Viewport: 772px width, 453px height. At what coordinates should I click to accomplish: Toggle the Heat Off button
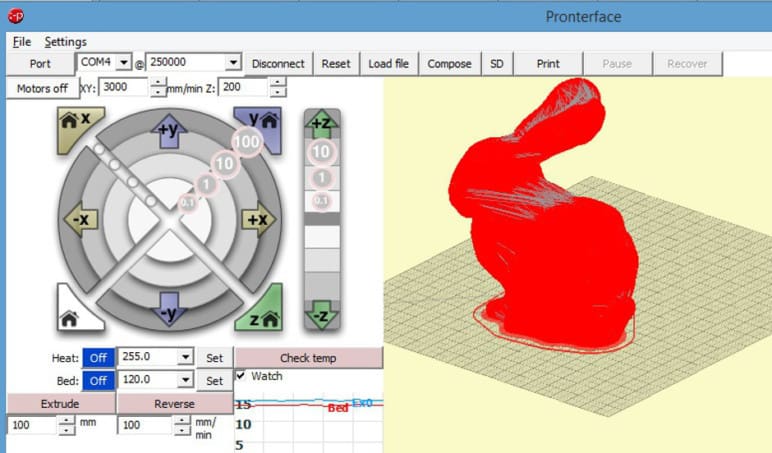point(97,357)
